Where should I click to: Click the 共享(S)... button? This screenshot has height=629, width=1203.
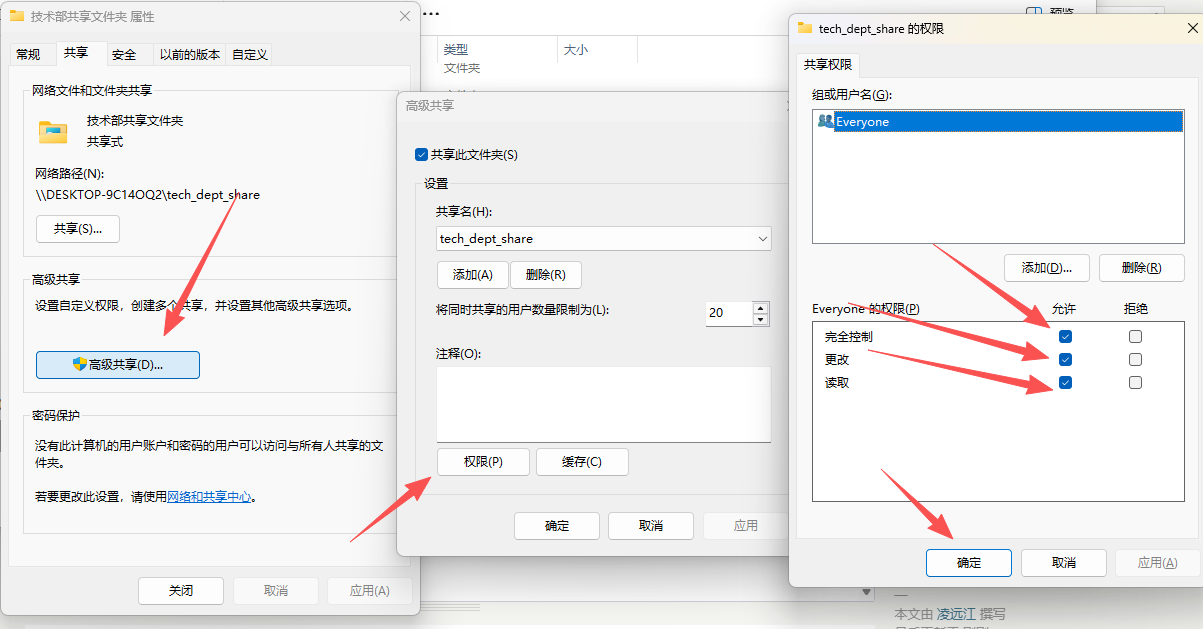point(78,228)
